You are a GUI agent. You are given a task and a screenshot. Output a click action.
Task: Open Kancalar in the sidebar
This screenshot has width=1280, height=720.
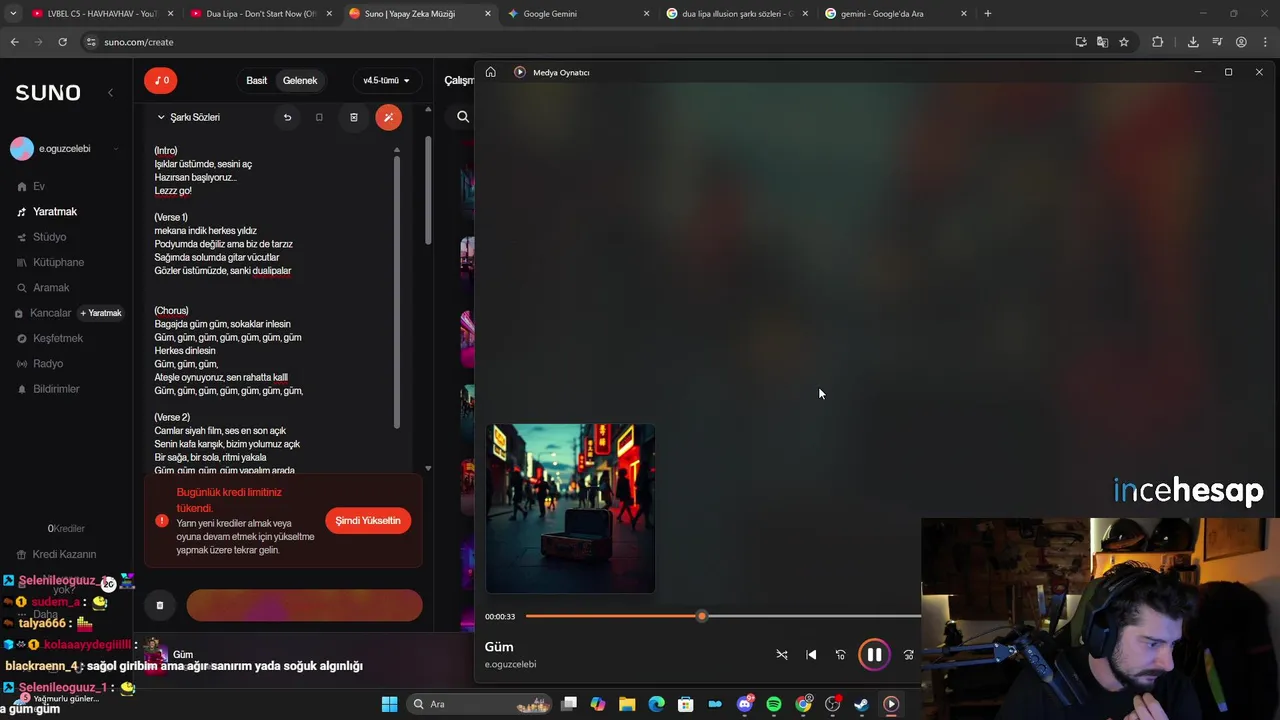pyautogui.click(x=50, y=313)
